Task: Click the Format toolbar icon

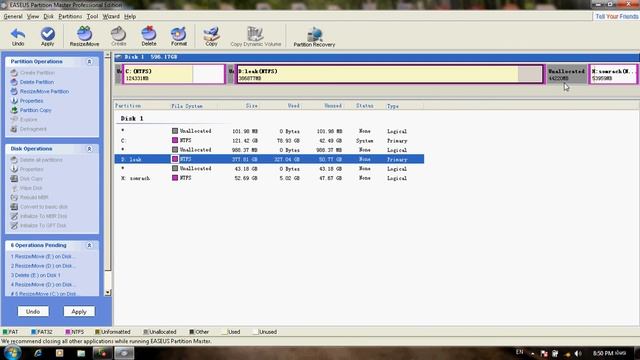Action: [x=179, y=36]
